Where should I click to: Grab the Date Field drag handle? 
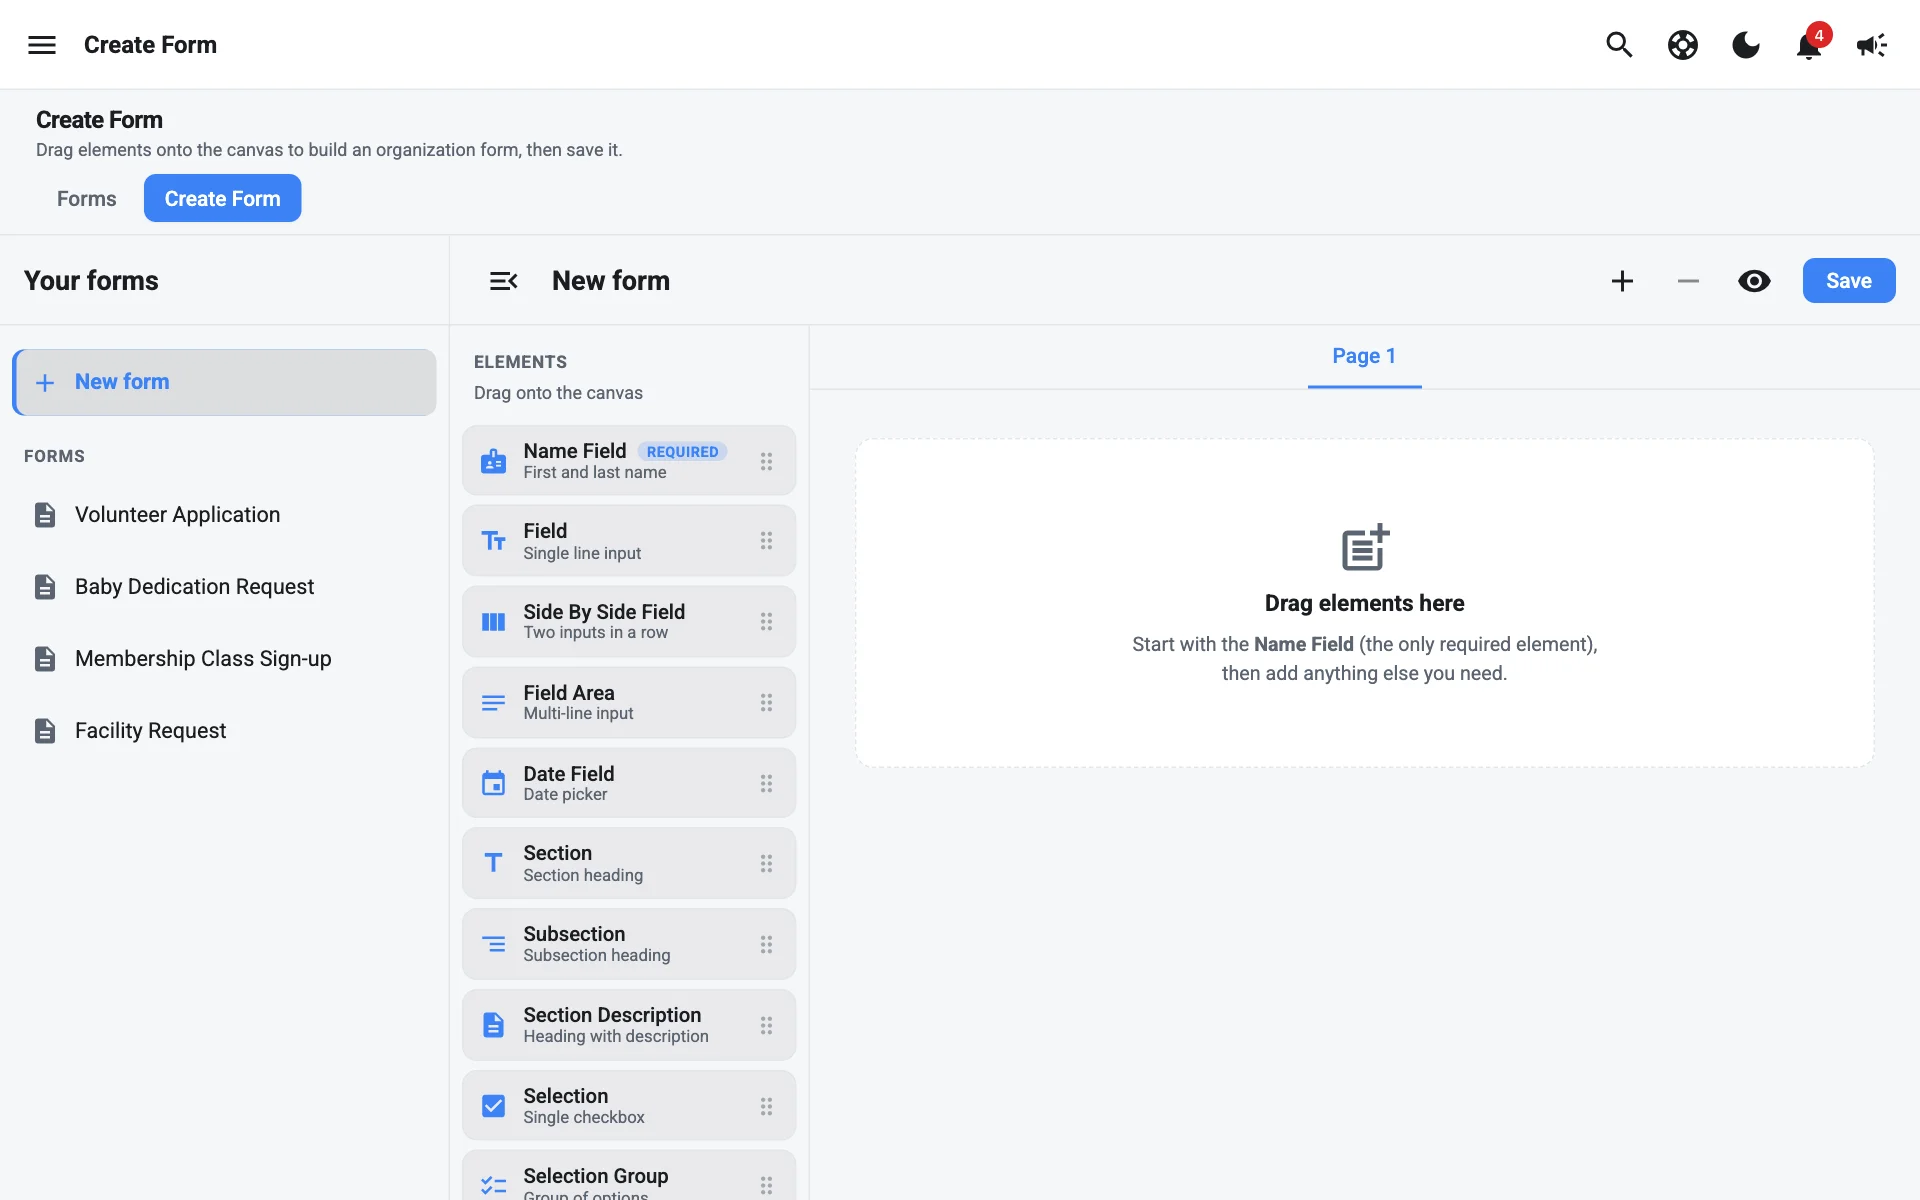pos(766,783)
